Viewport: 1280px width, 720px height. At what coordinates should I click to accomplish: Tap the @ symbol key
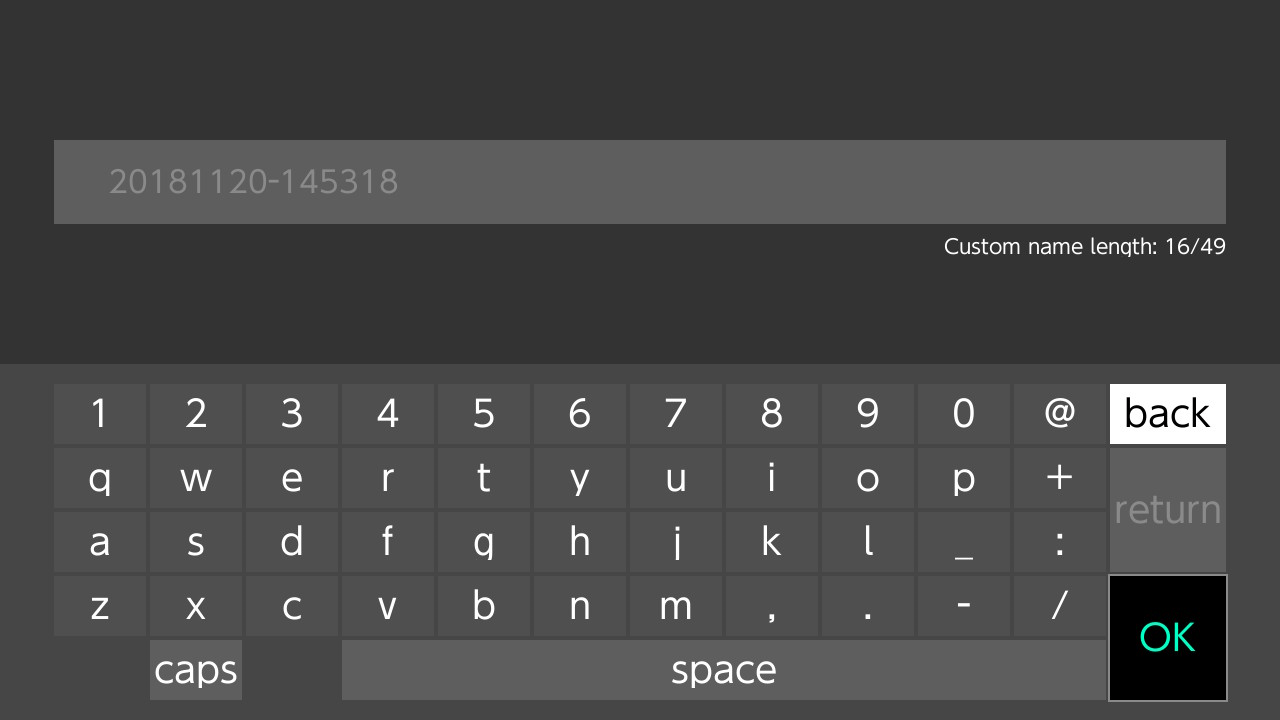(1060, 414)
